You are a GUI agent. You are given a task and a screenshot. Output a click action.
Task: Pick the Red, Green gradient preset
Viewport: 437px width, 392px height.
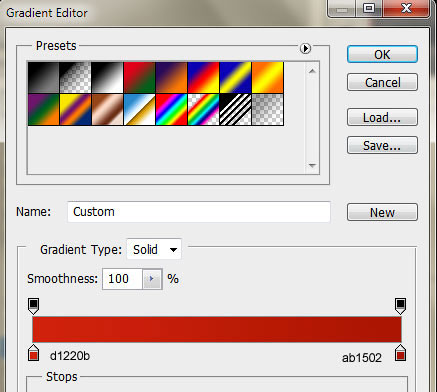pyautogui.click(x=140, y=77)
